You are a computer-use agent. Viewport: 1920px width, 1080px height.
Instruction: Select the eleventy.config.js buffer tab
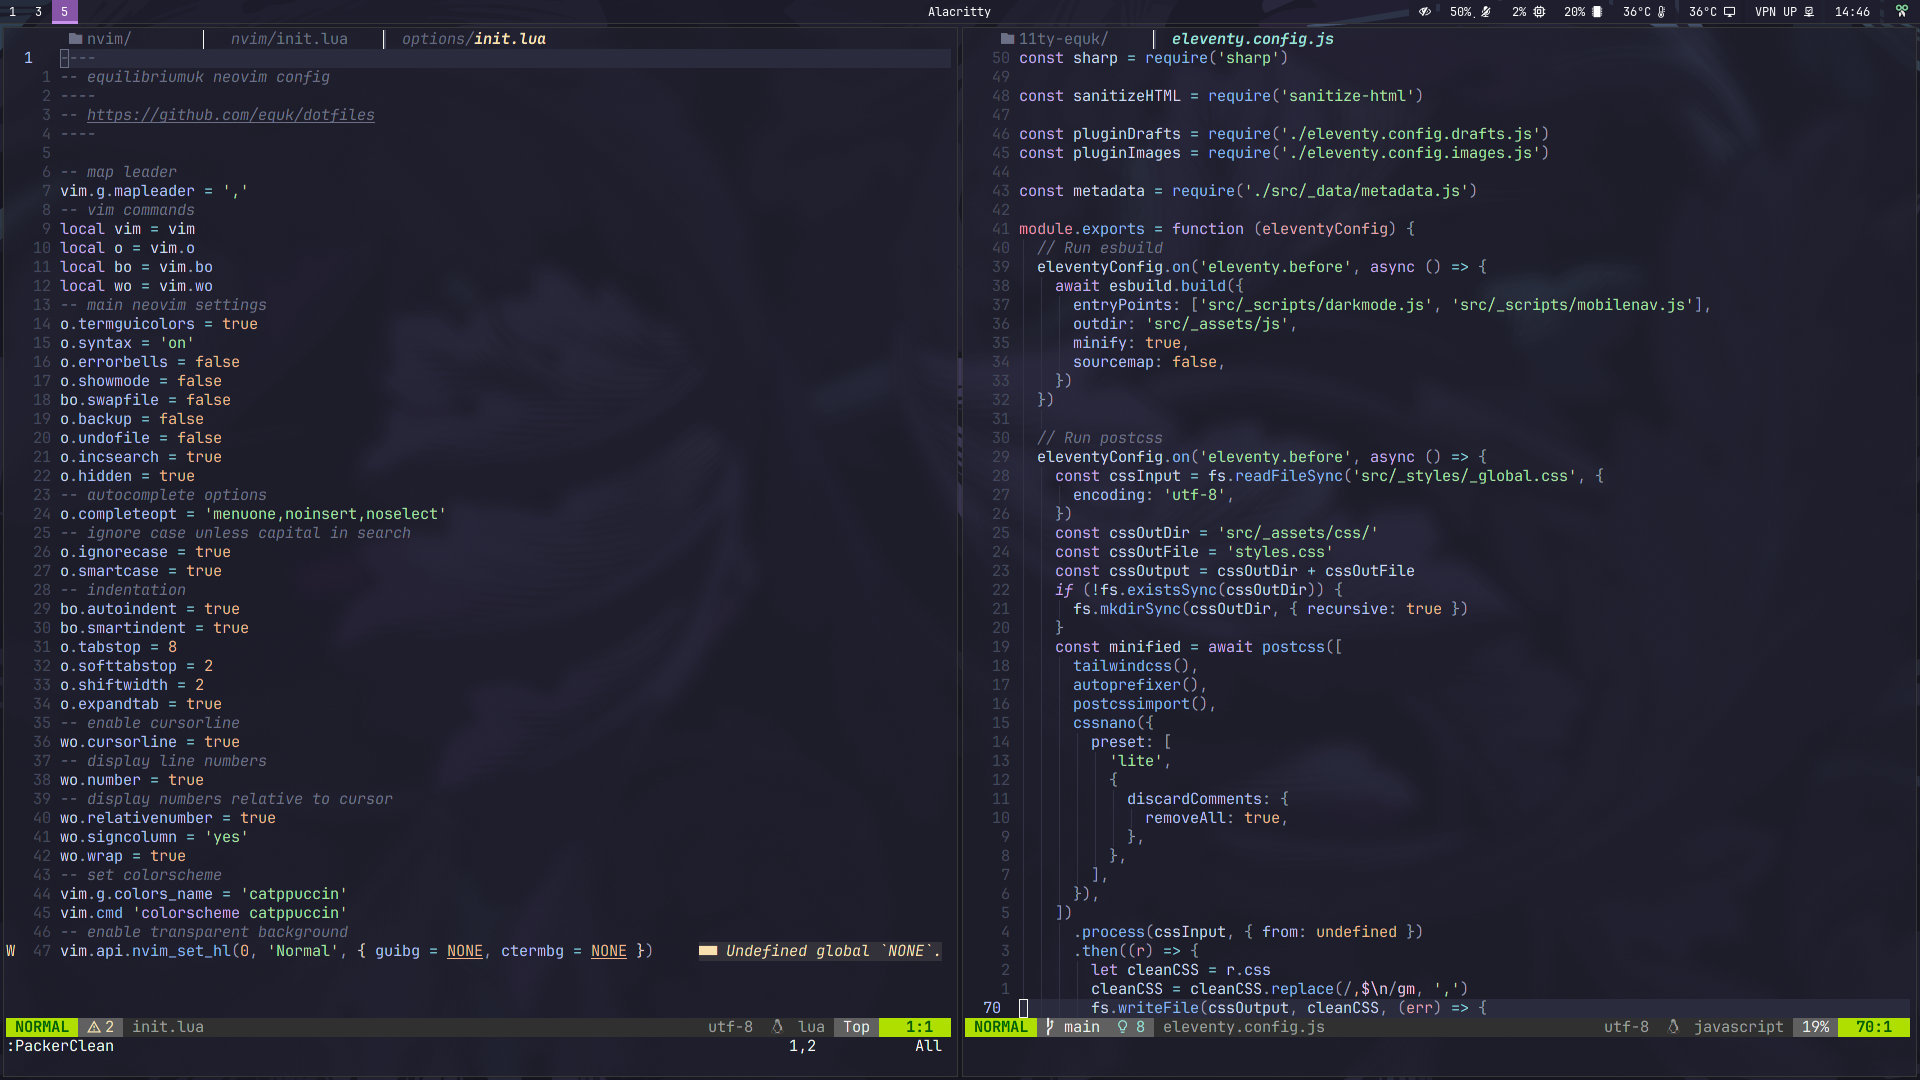(x=1252, y=39)
